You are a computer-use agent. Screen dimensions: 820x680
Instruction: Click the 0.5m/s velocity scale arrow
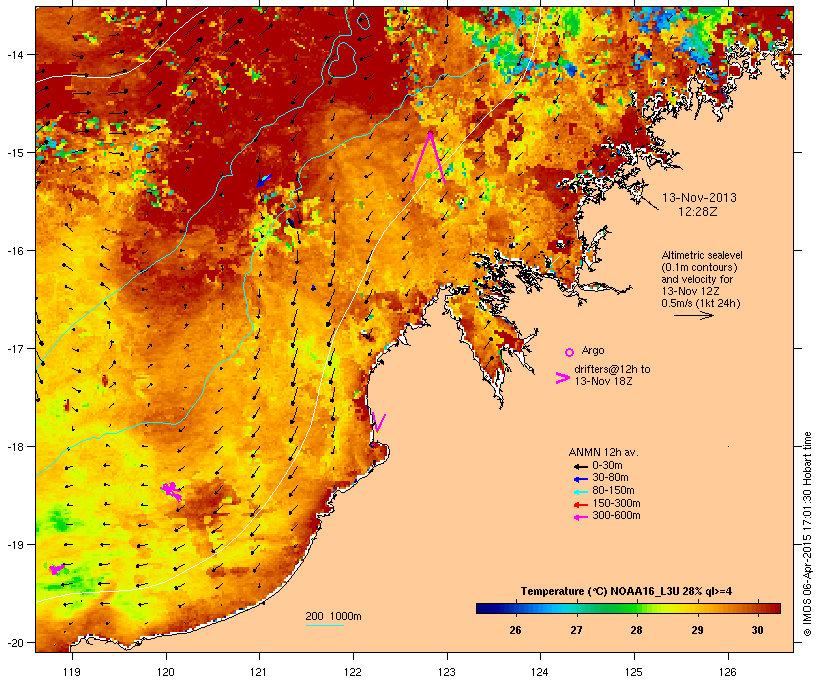(x=693, y=315)
